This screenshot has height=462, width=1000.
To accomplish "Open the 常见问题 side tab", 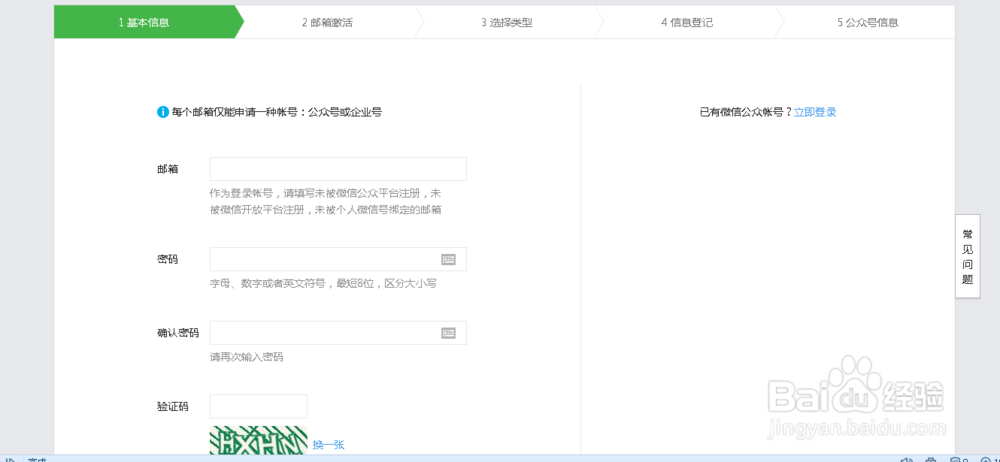I will coord(967,256).
